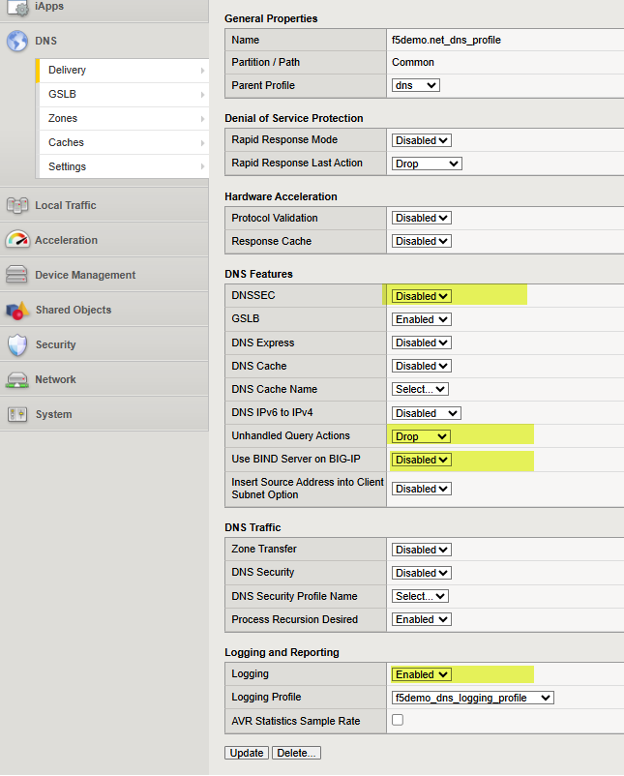Click the Device Management icon
The height and width of the screenshot is (776, 624).
click(x=17, y=275)
